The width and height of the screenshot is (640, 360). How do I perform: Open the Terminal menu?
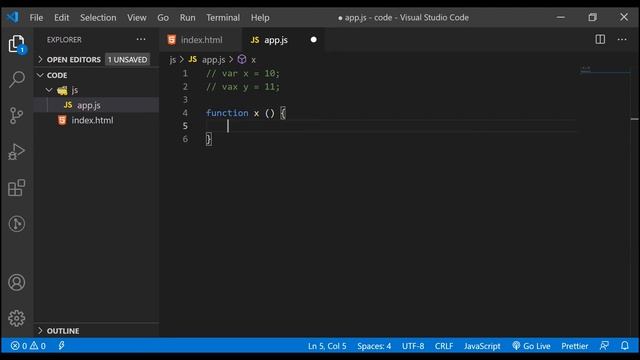223,18
